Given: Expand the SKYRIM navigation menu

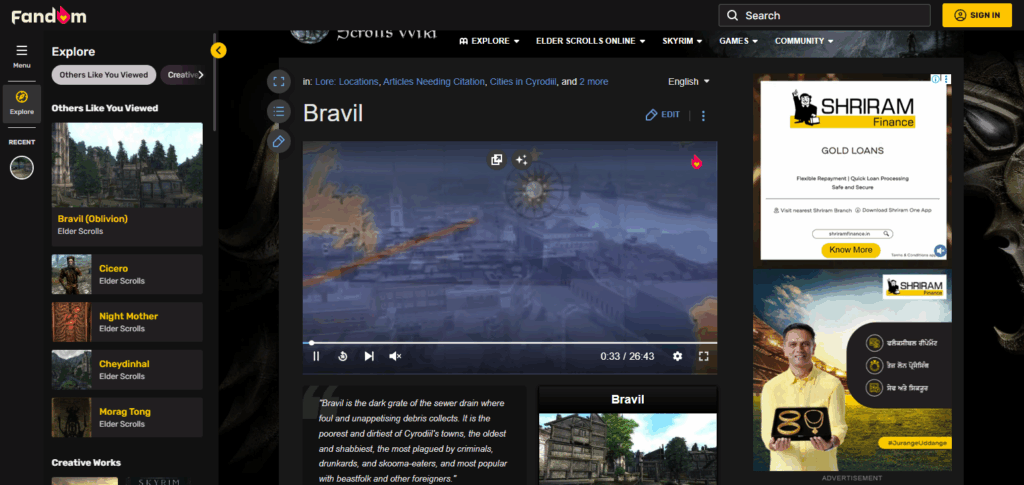Looking at the screenshot, I should pos(682,40).
